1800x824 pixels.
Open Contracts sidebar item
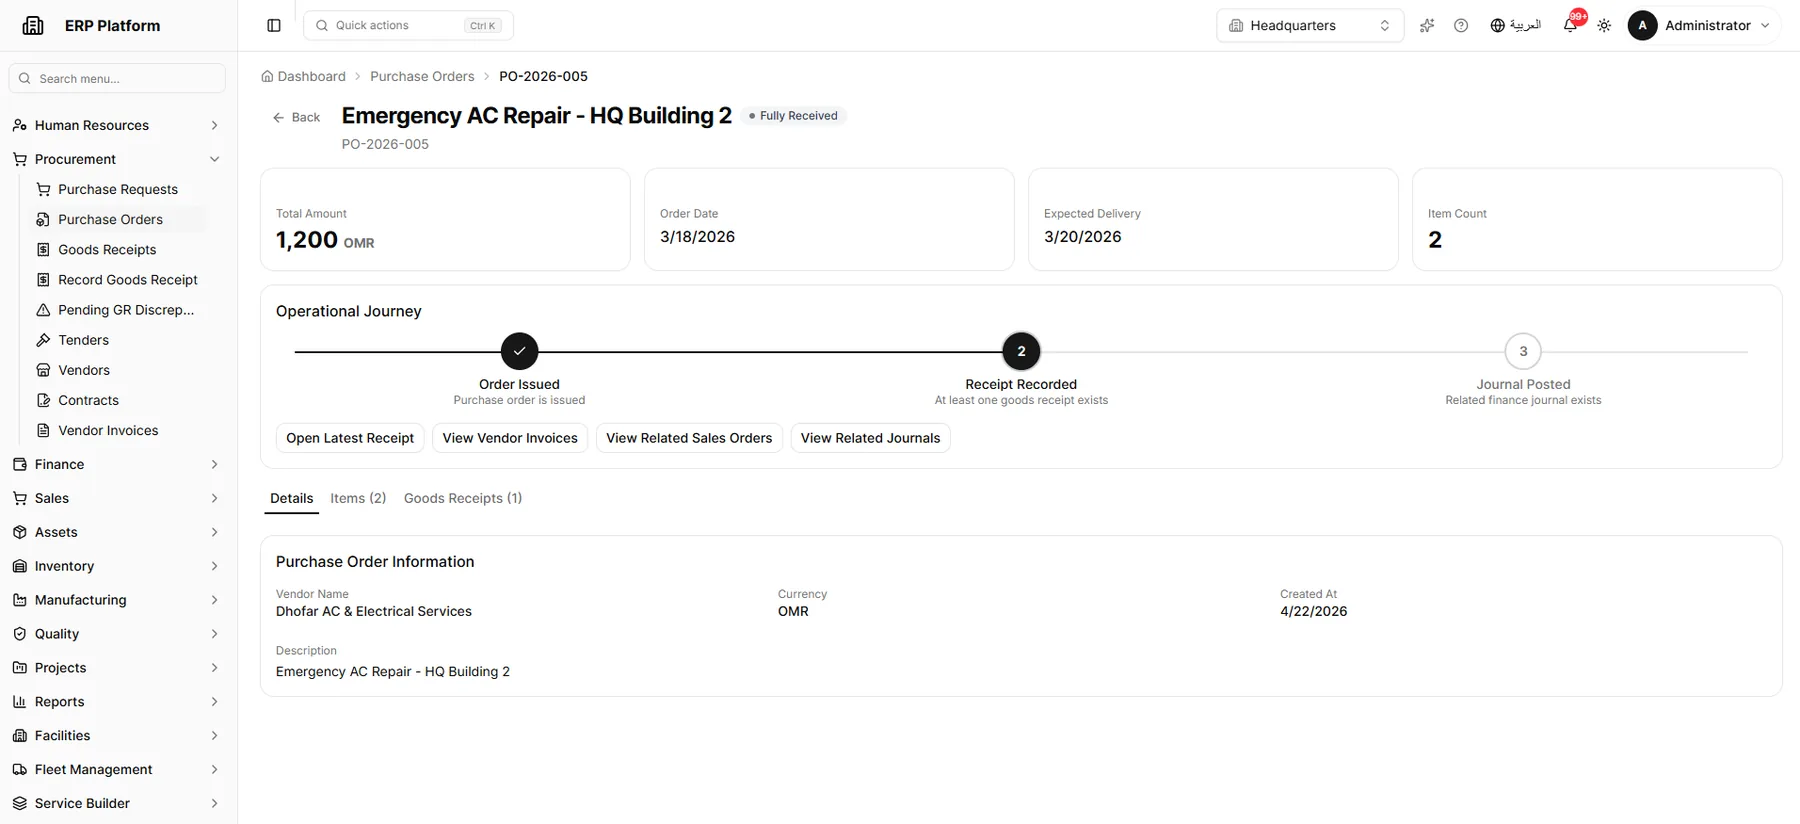118,399
